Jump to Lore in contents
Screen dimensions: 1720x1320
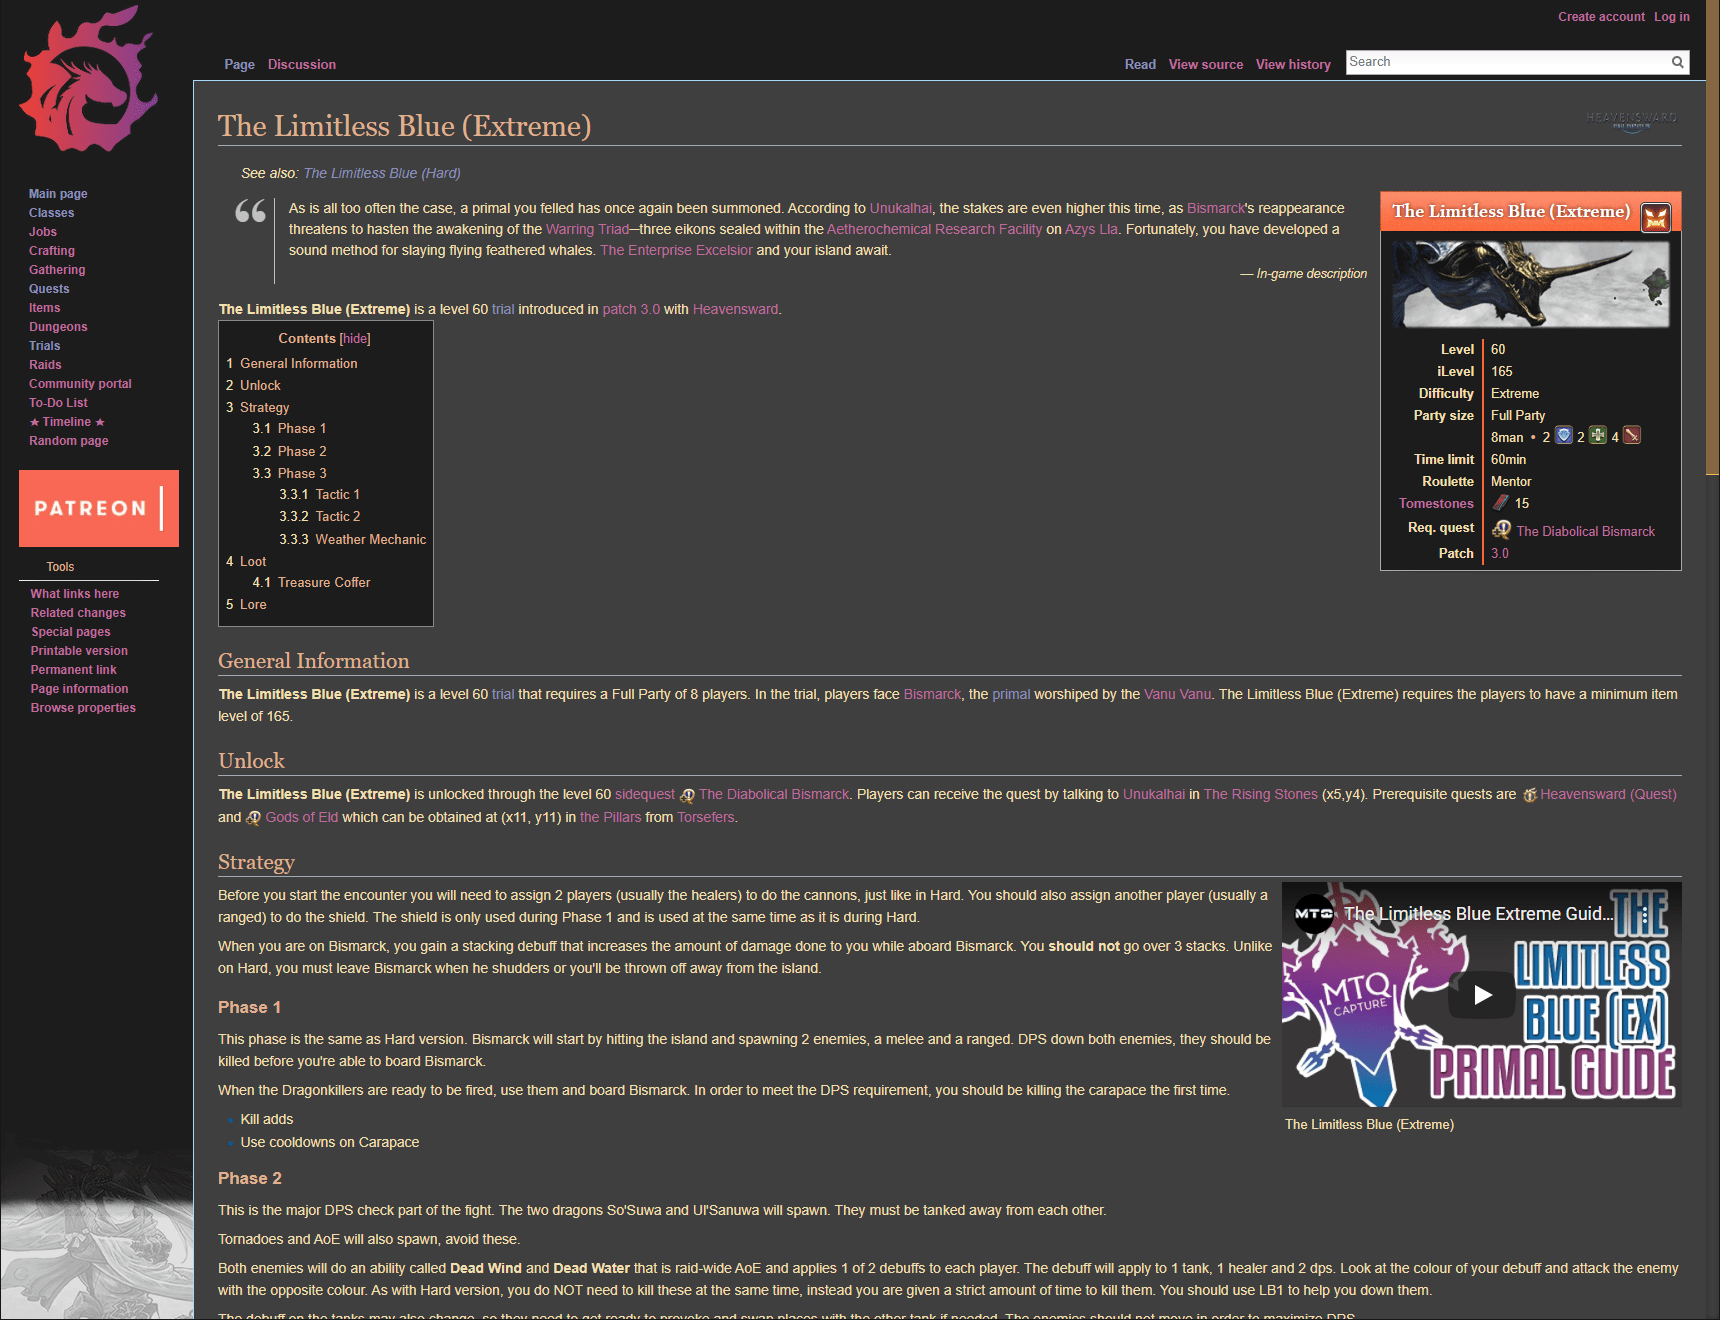point(253,605)
